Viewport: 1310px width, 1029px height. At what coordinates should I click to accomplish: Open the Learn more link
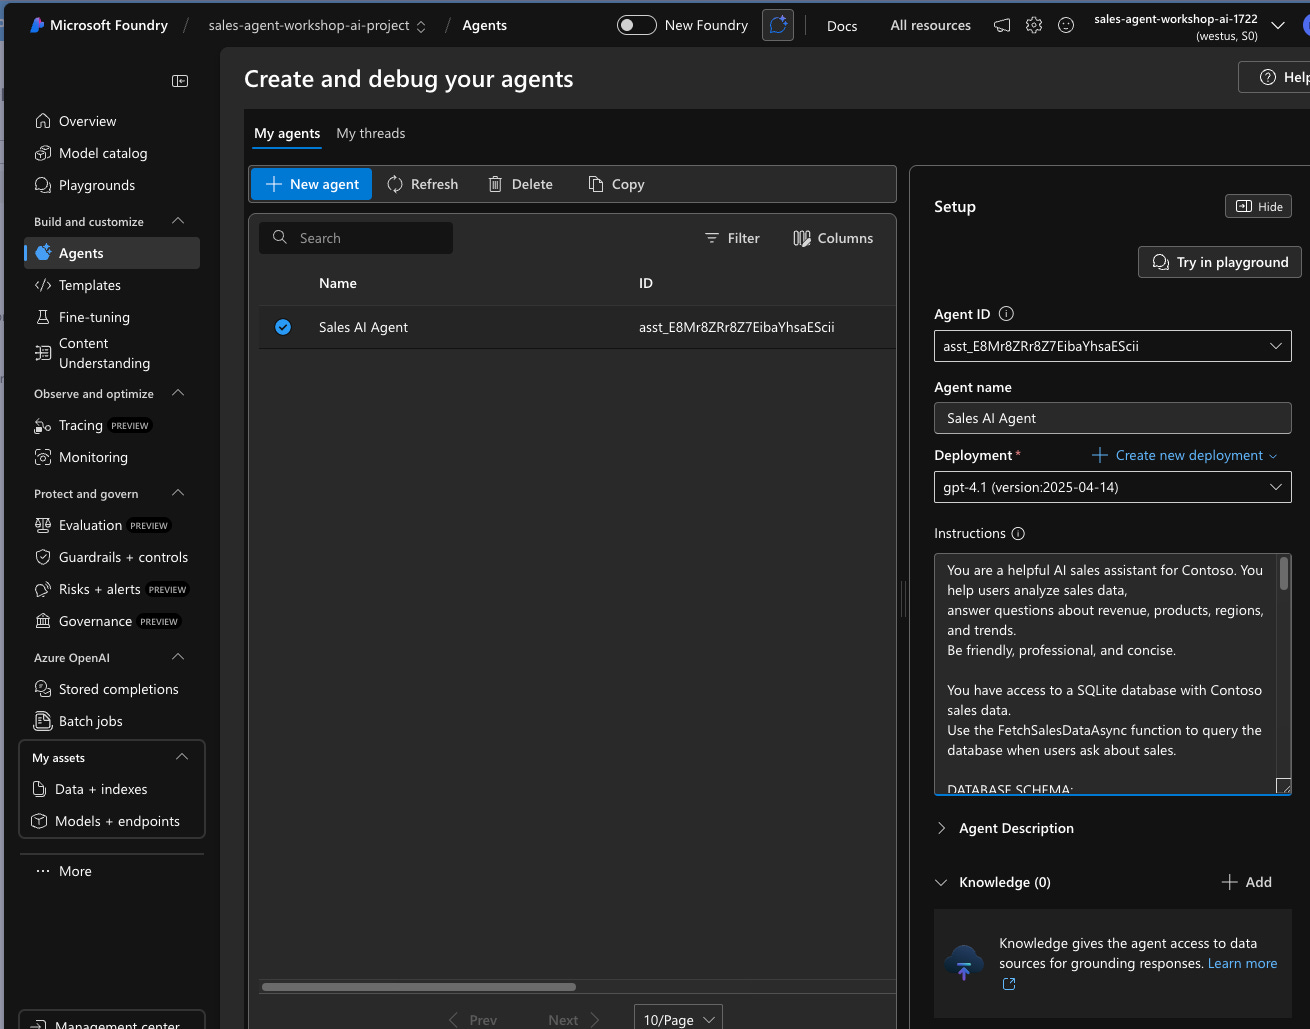[x=1242, y=963]
